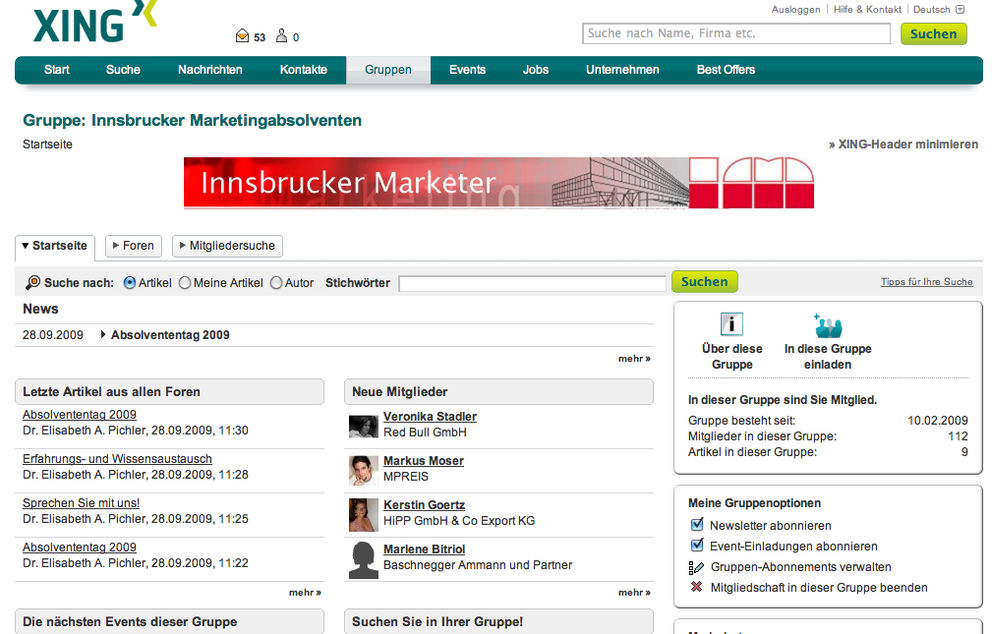Screen dimensions: 992x634
Task: Click the 'Über diese Gruppe' info icon
Action: tap(732, 324)
